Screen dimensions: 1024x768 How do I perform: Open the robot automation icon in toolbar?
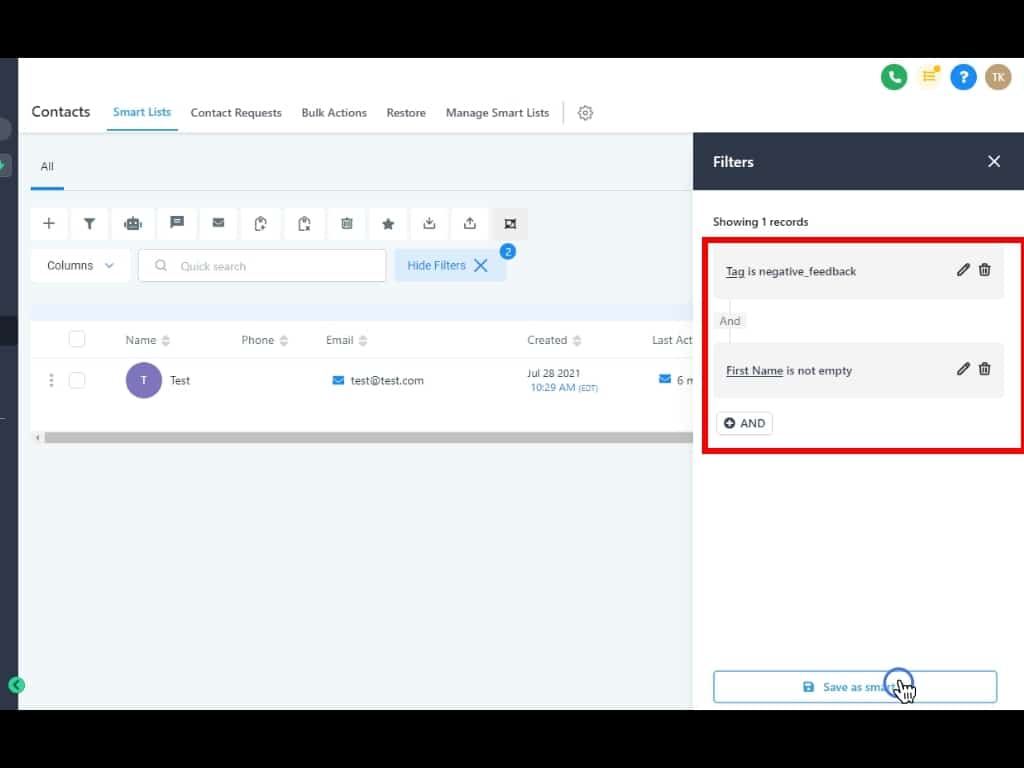tap(133, 224)
